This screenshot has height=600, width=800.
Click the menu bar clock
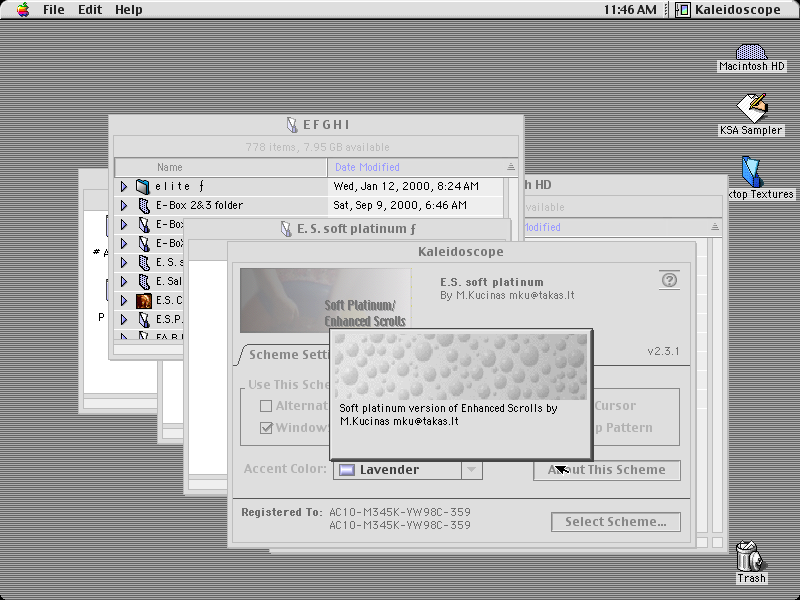tap(630, 10)
